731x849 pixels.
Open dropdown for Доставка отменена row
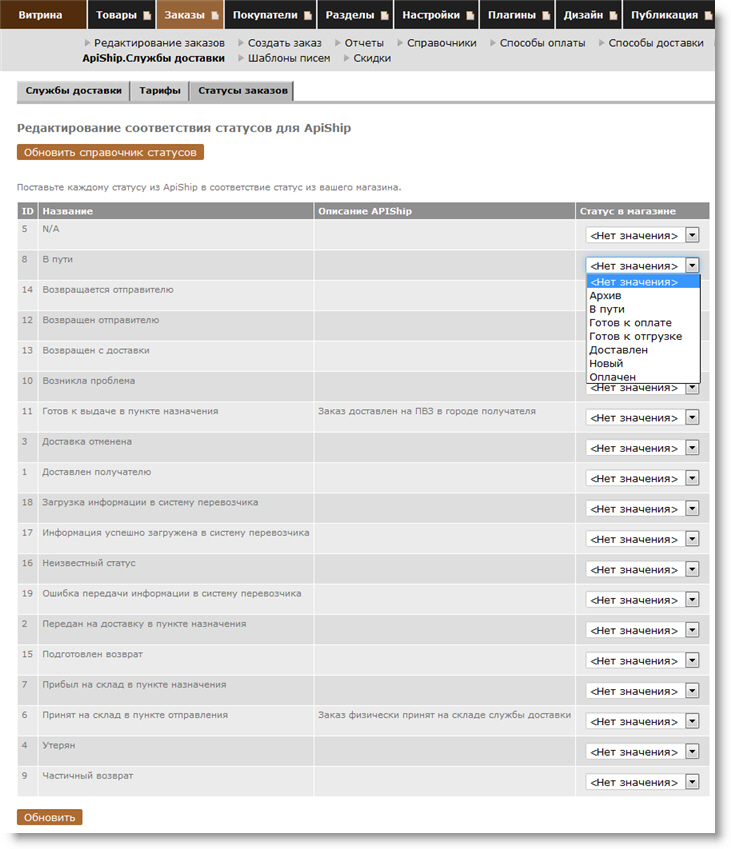coord(642,448)
